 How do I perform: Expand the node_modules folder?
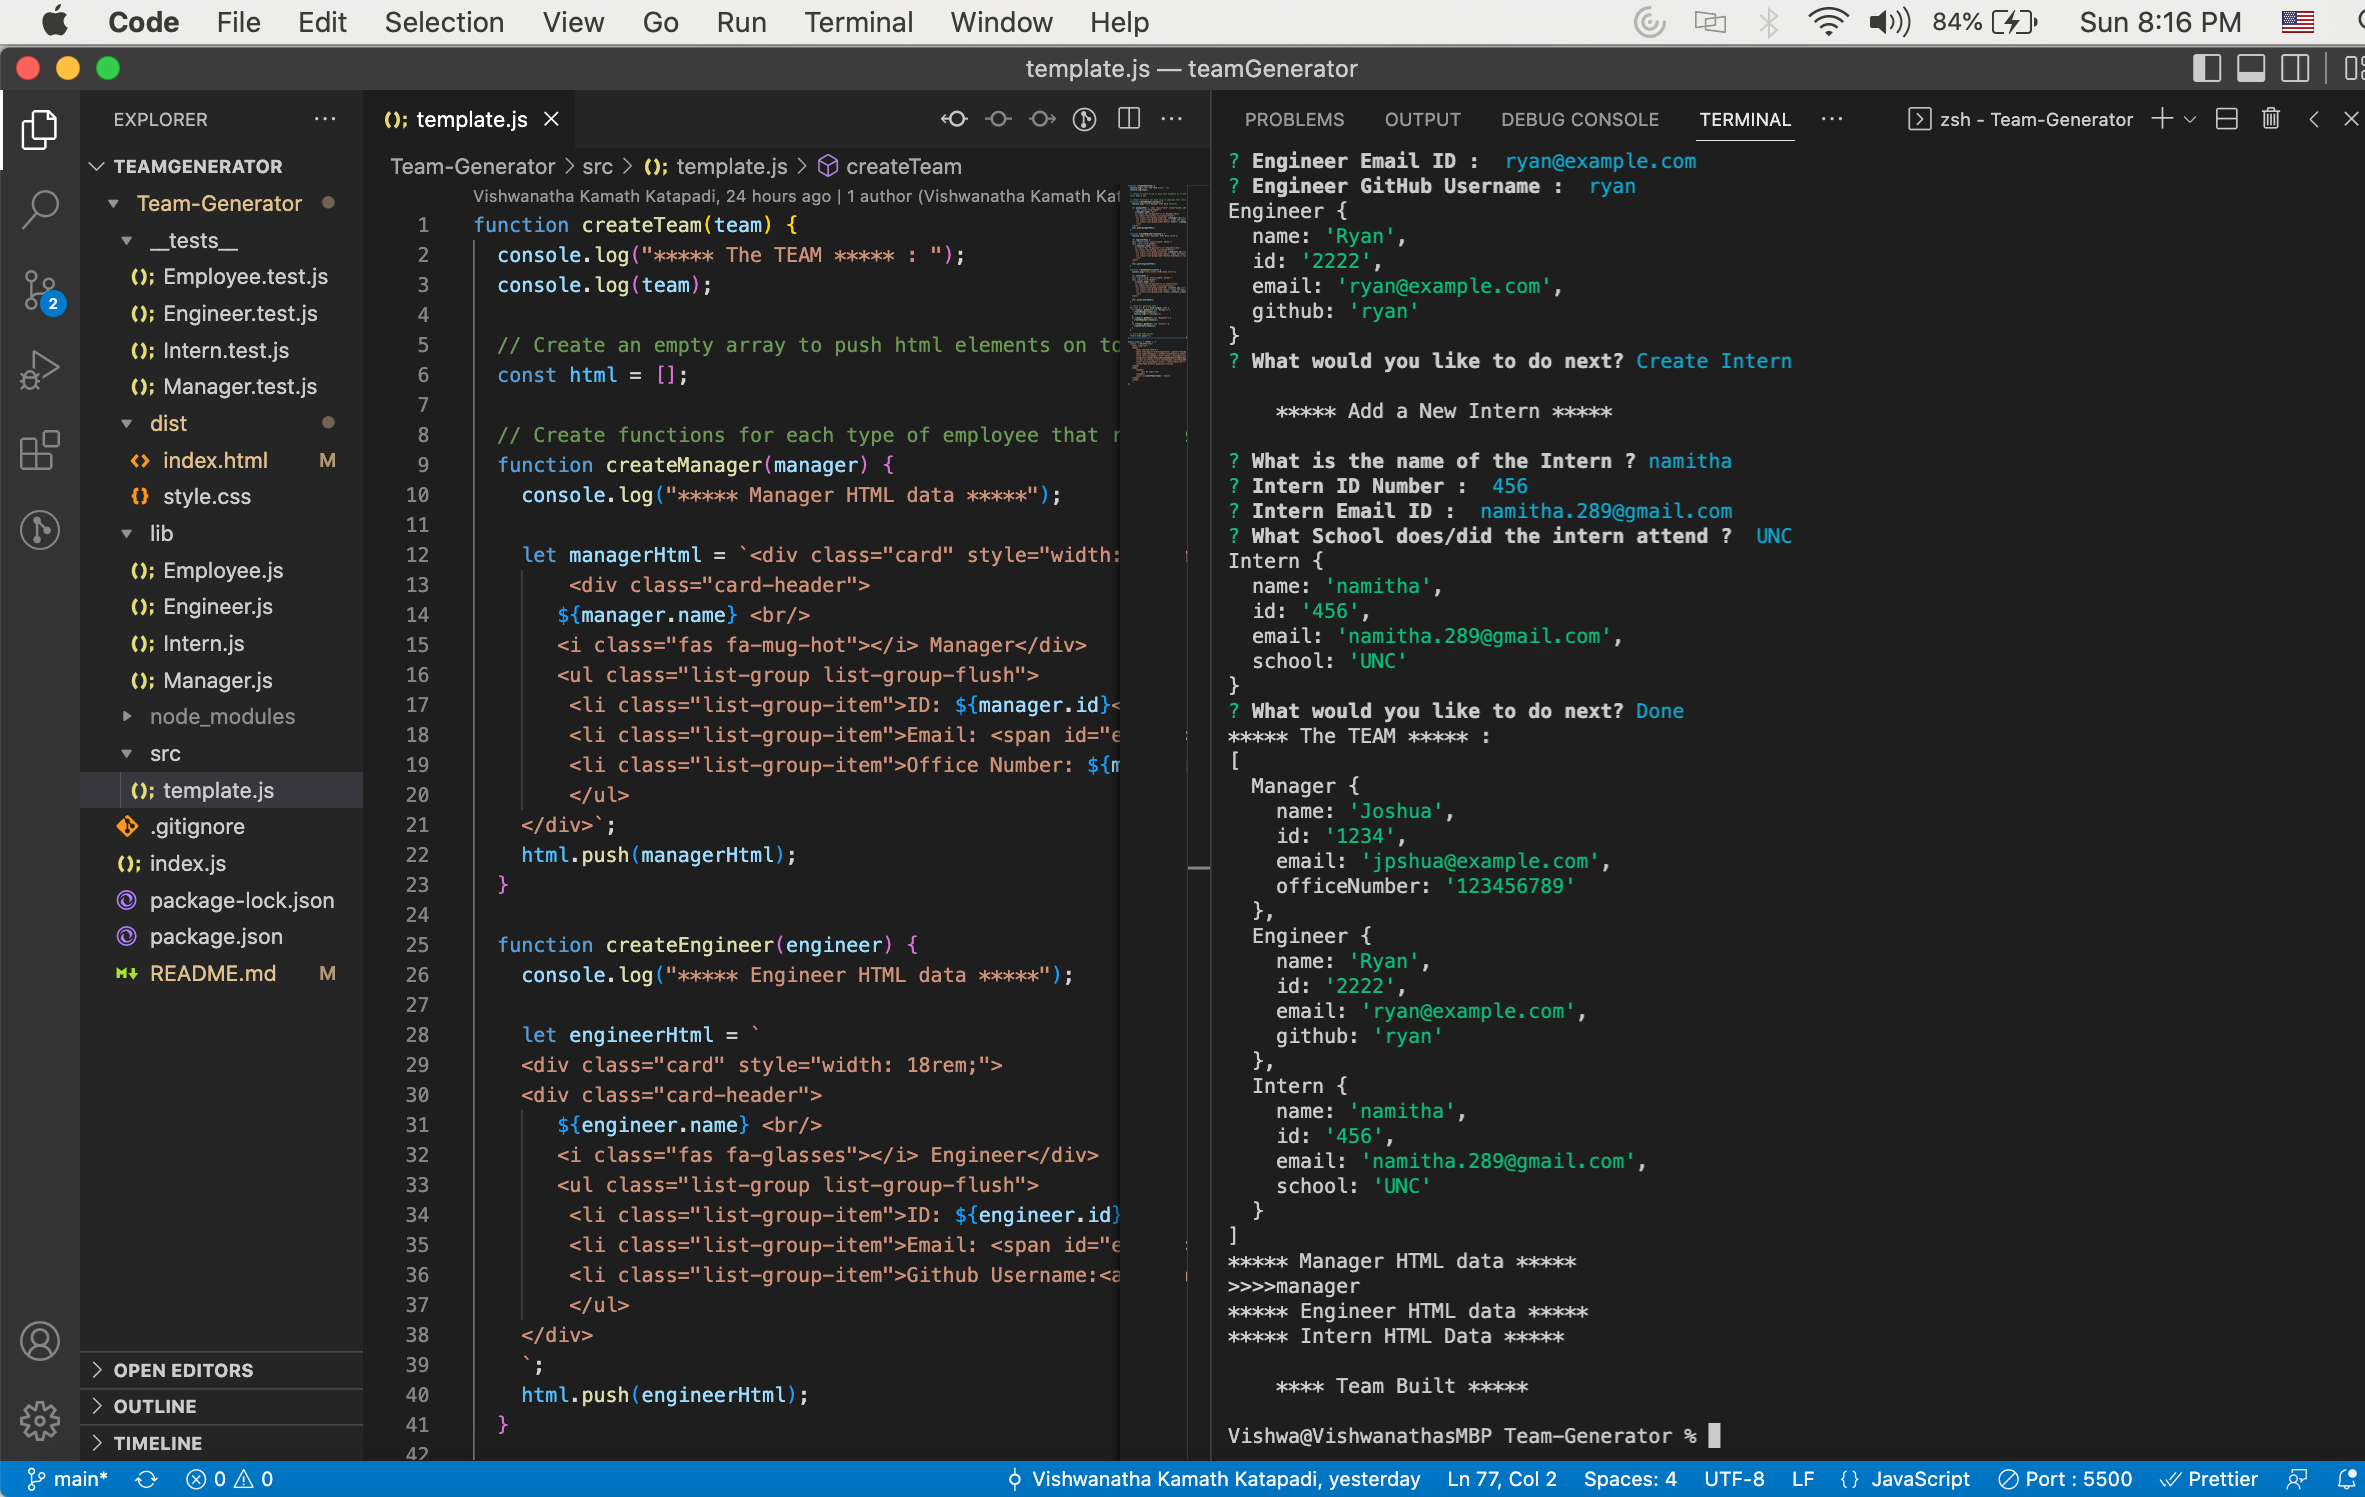point(222,716)
